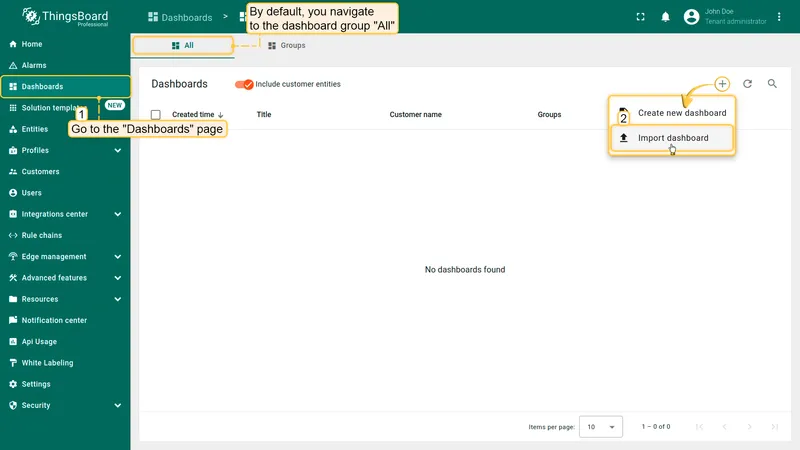Viewport: 800px width, 450px height.
Task: Click the Settings gear icon
Action: tap(13, 384)
